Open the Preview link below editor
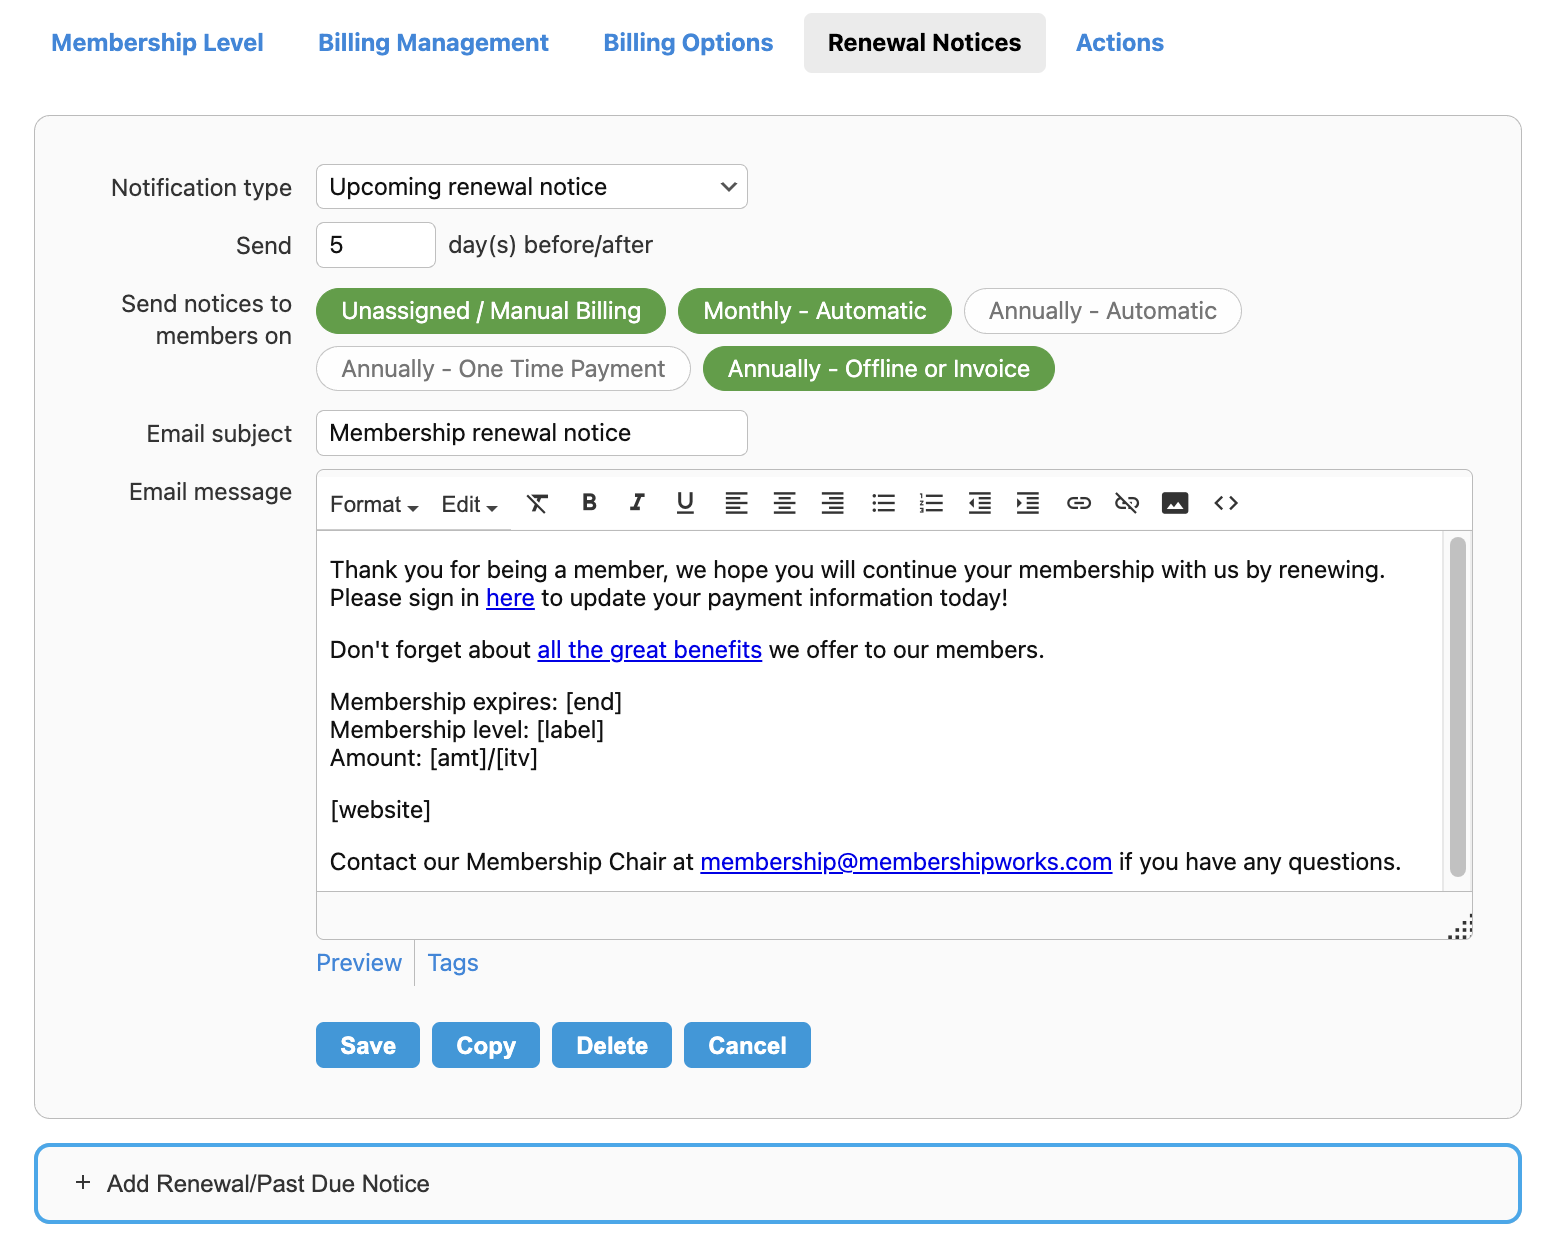This screenshot has width=1550, height=1248. [359, 963]
